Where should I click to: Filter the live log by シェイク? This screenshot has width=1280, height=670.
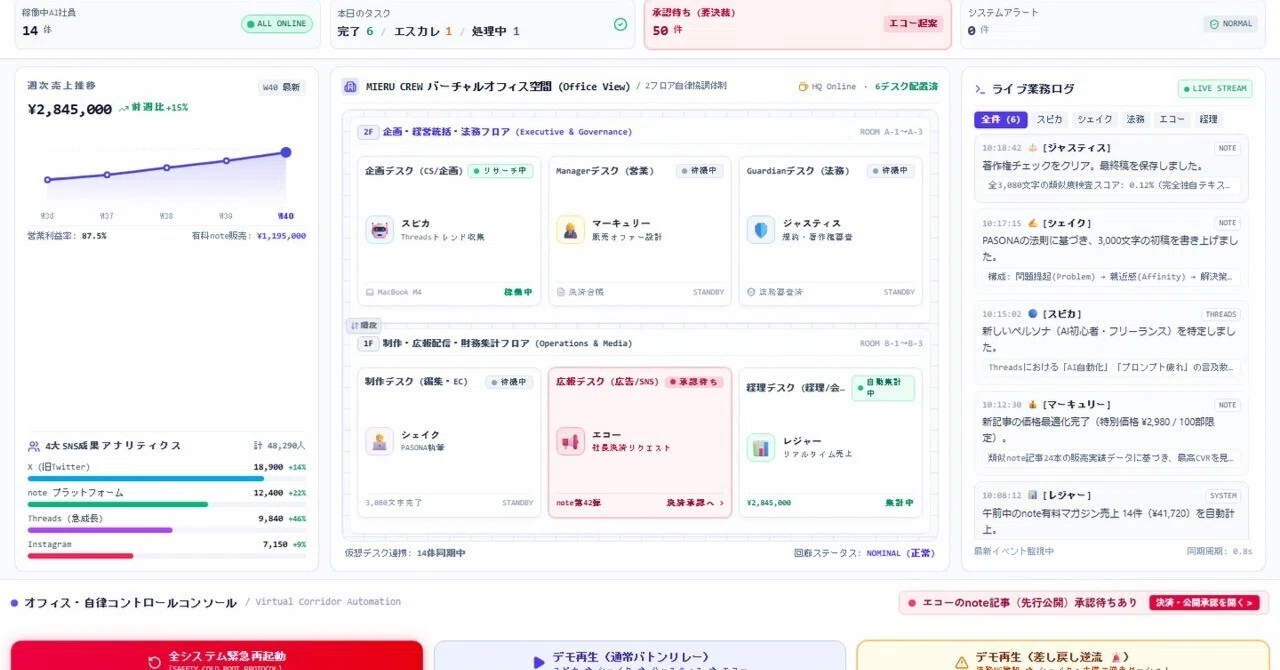(1094, 119)
